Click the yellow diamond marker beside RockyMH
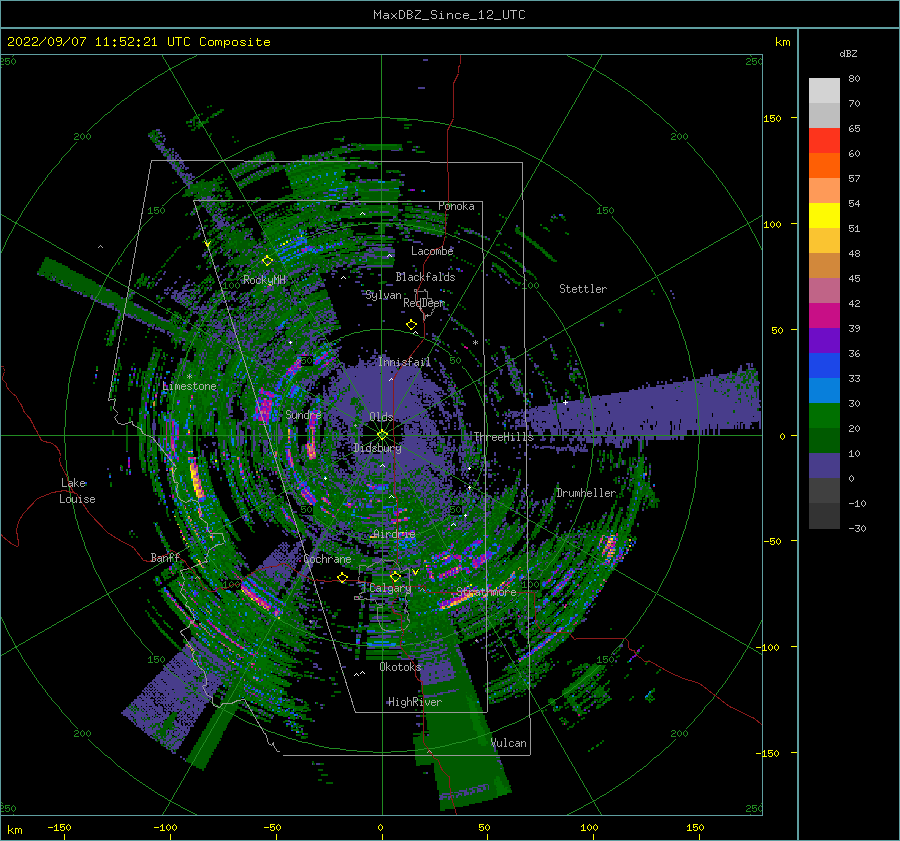 (x=267, y=261)
